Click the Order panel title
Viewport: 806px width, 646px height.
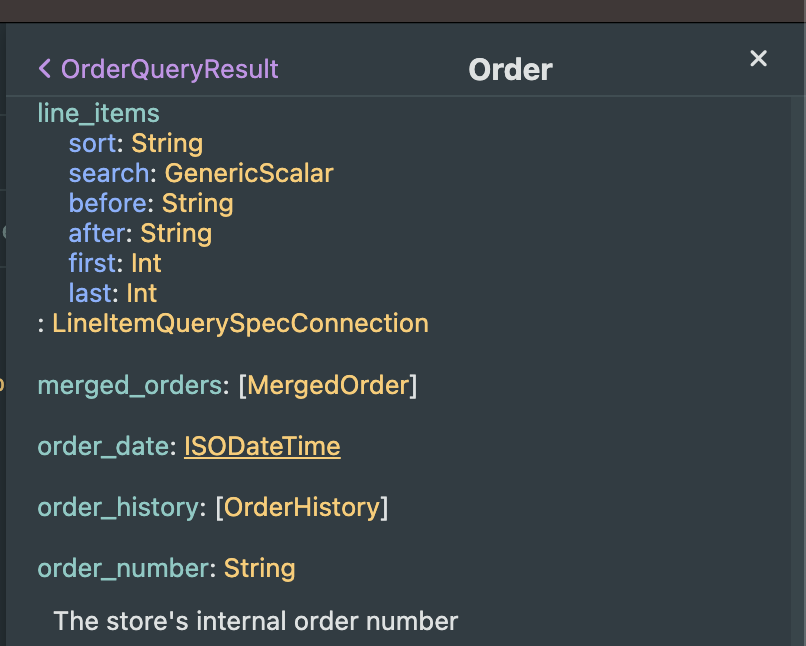(510, 69)
